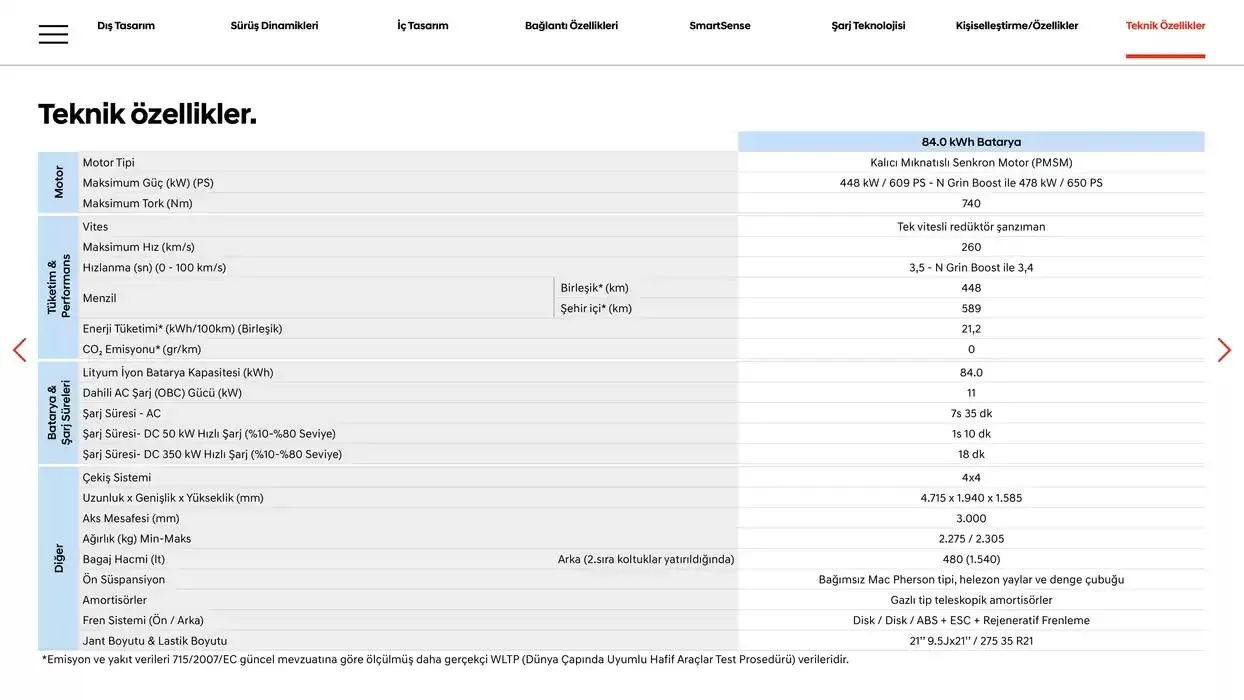Click the left red arrow for previous slide

pos(19,350)
